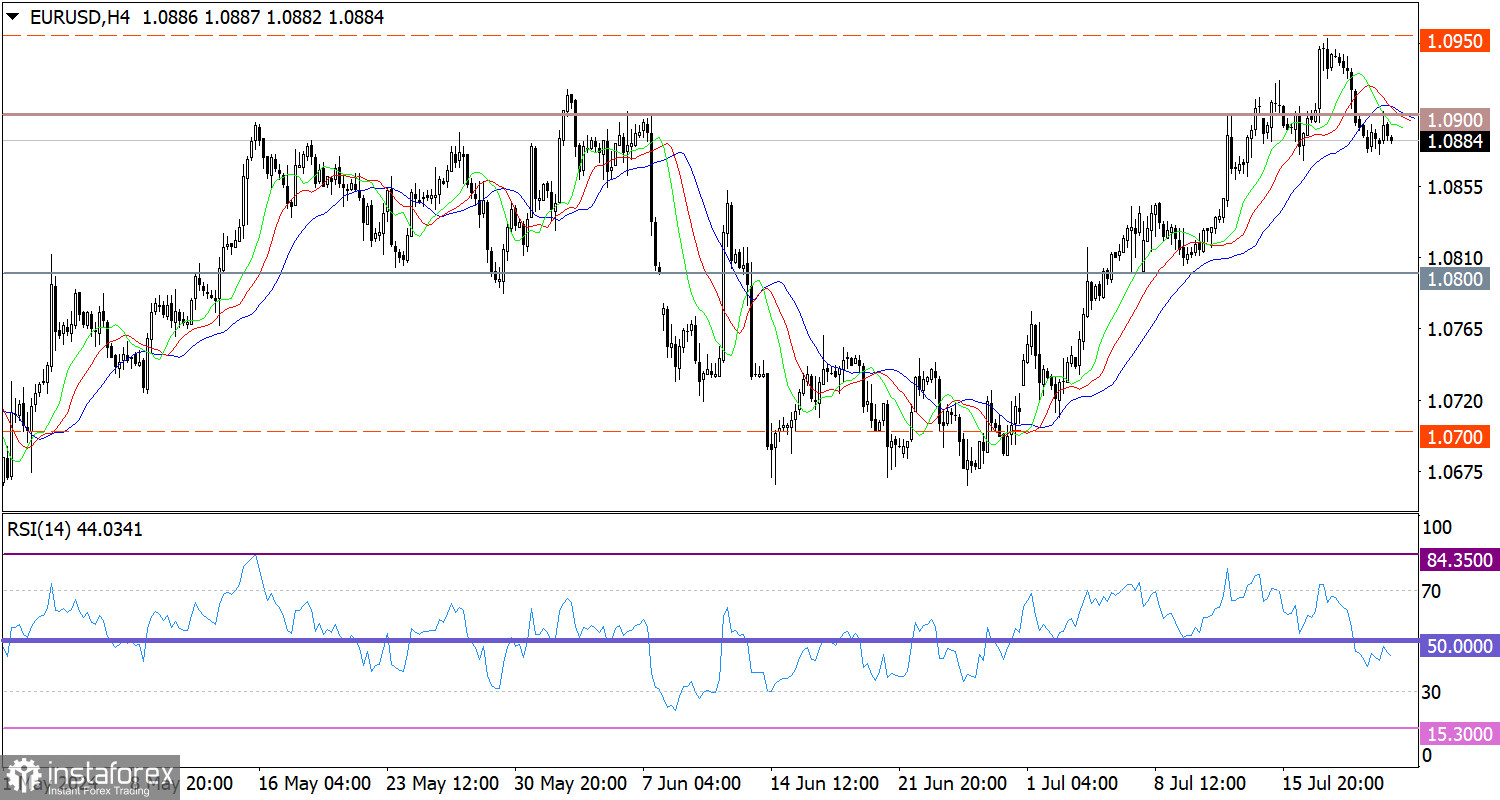Image resolution: width=1500 pixels, height=800 pixels.
Task: Select the 50.0000 RSI midline label
Action: pos(1459,647)
